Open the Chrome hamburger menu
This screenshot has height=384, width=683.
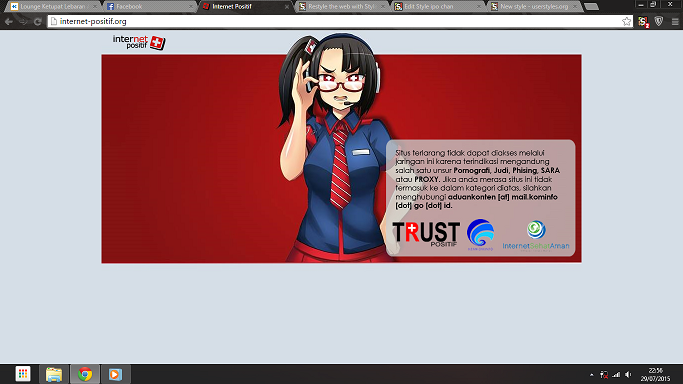(675, 21)
